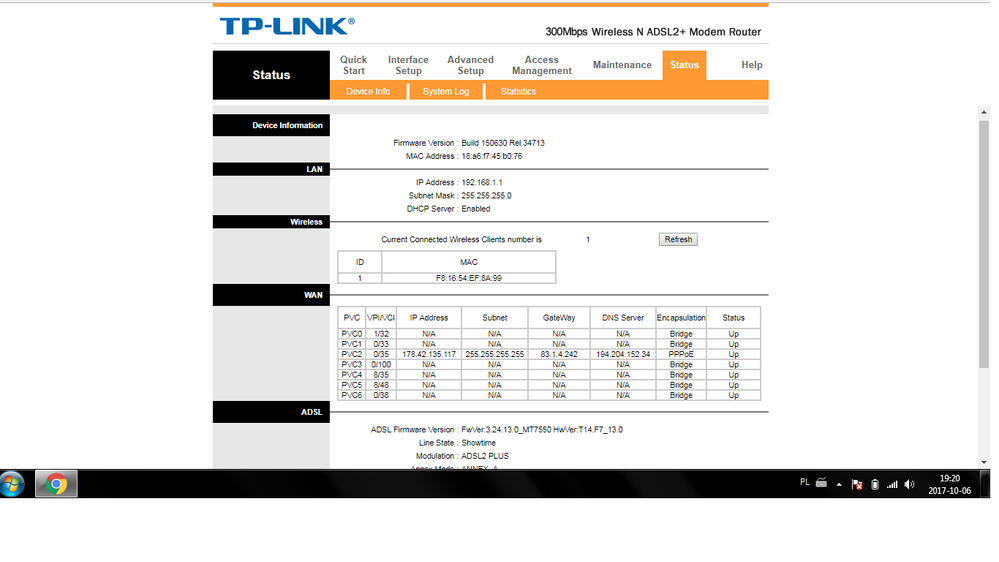Click subnet mask 255.255.255.0 value

pos(486,196)
